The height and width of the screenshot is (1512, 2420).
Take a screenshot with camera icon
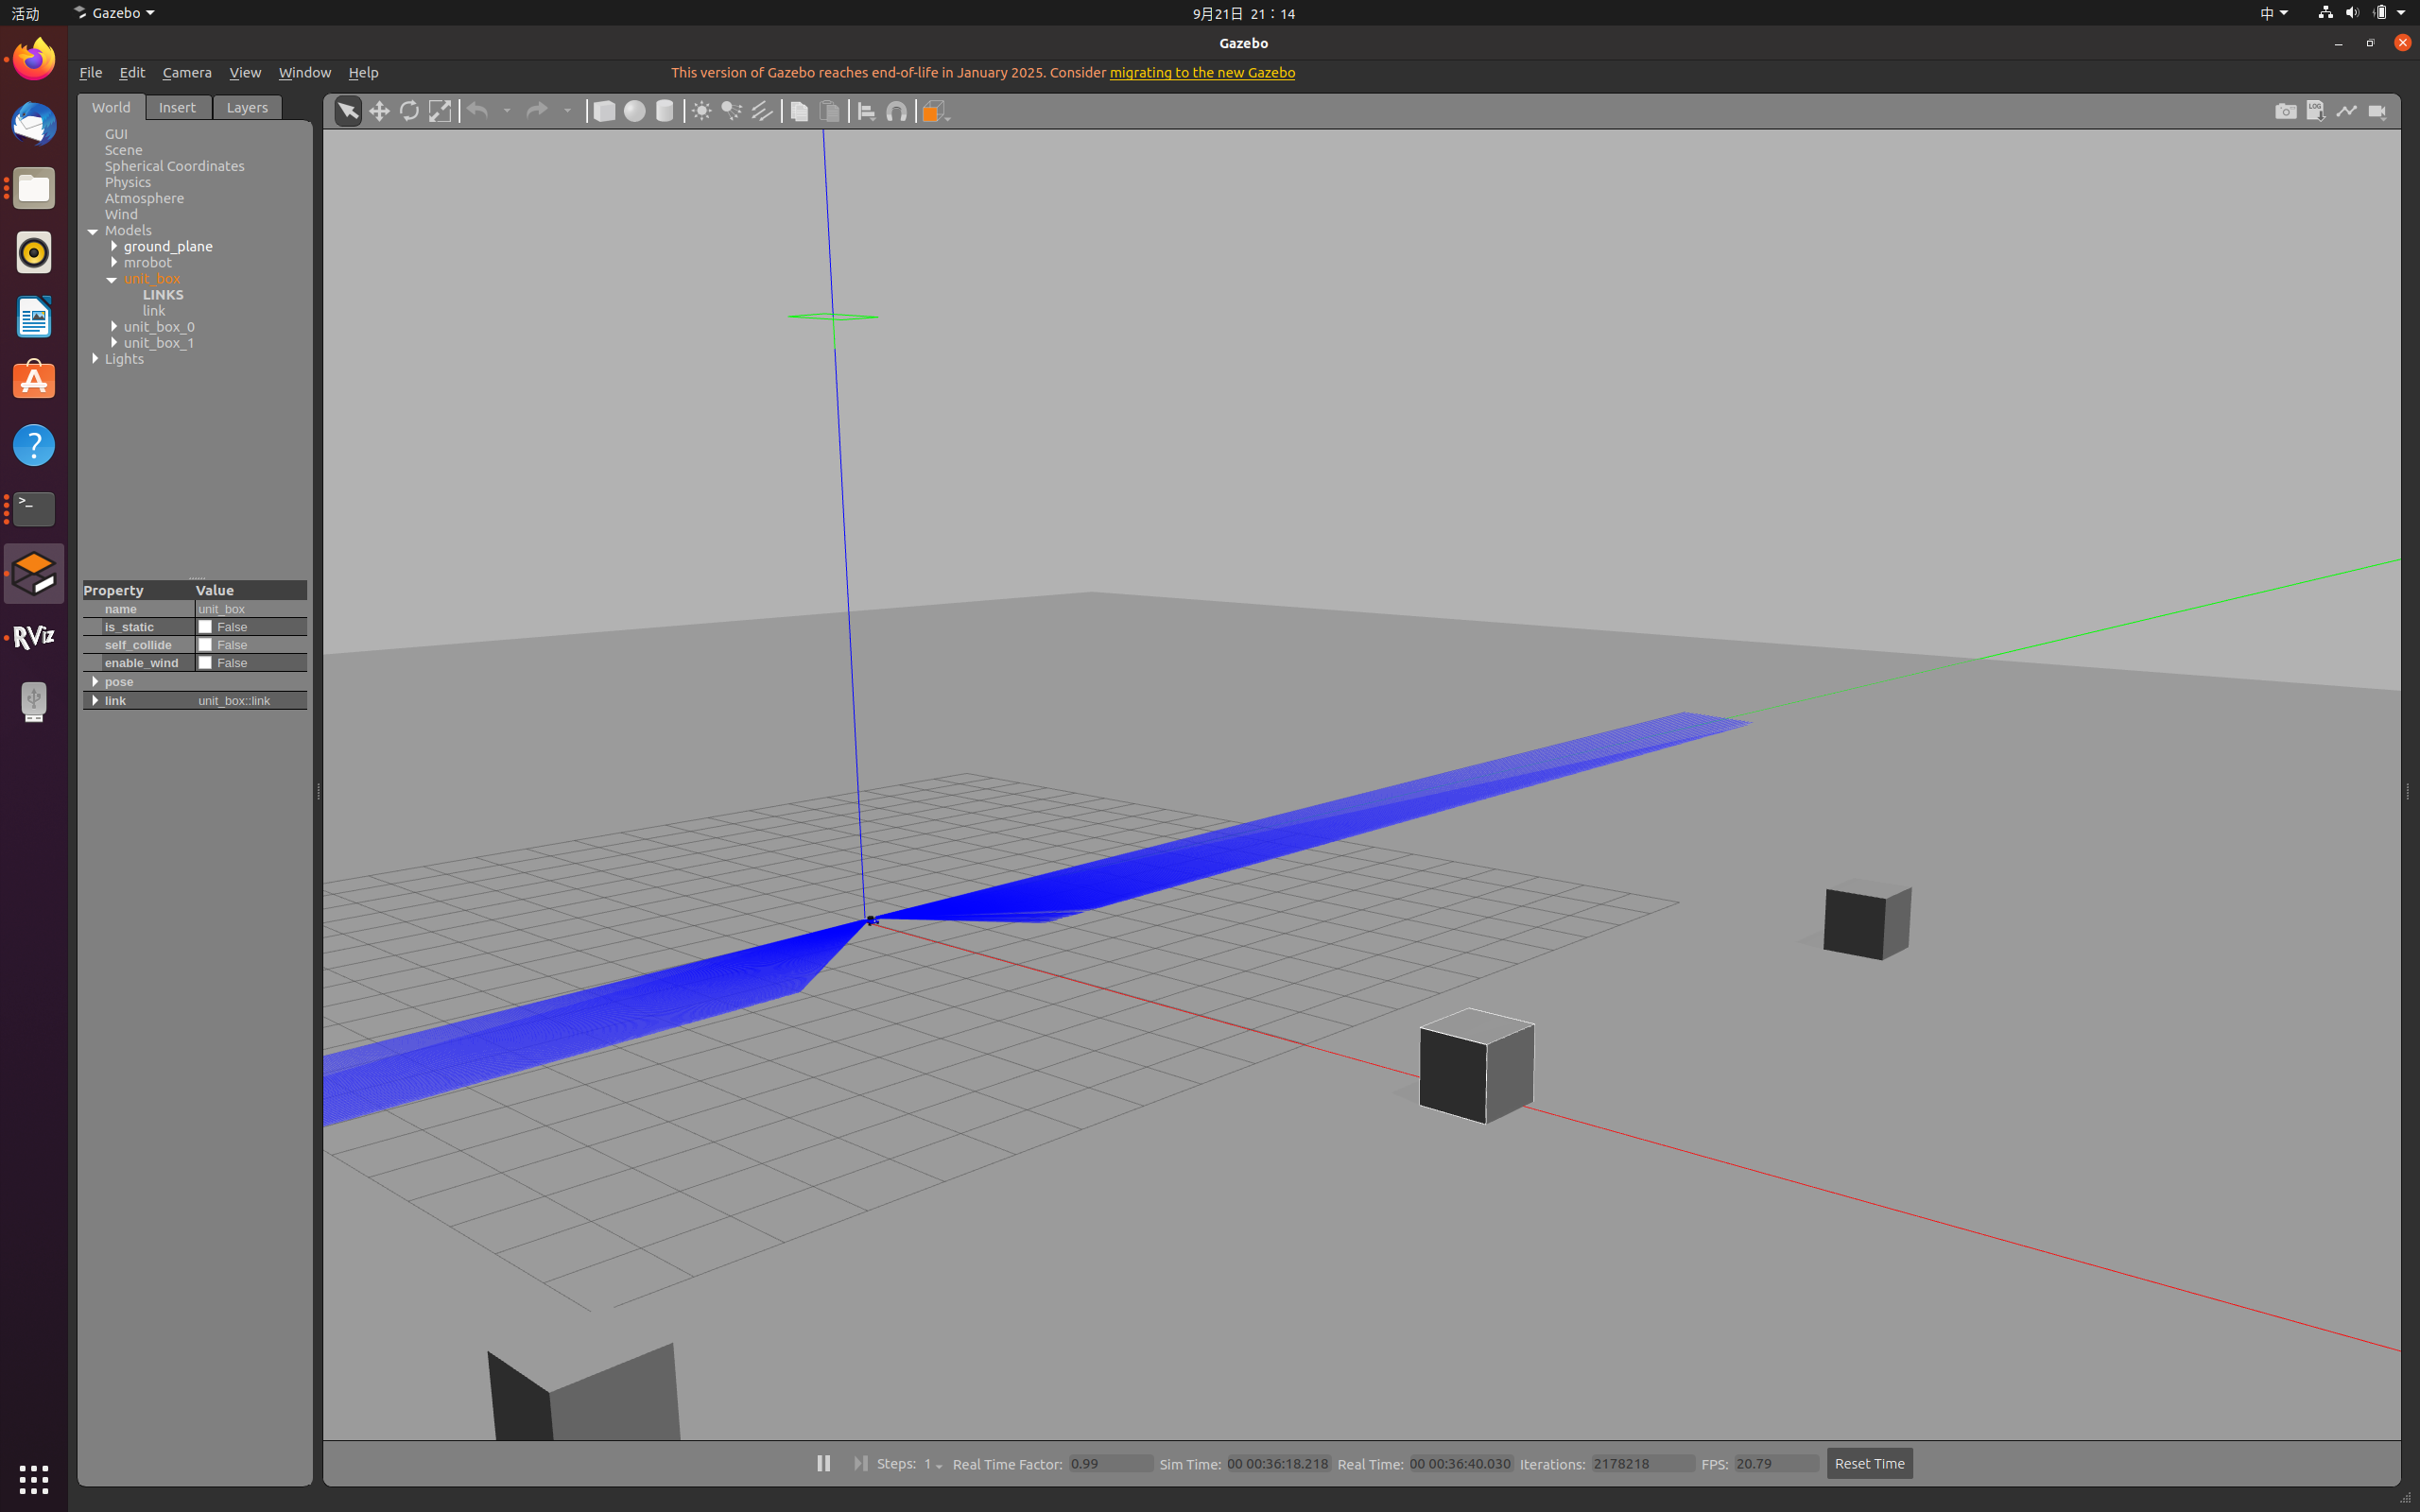point(2286,111)
